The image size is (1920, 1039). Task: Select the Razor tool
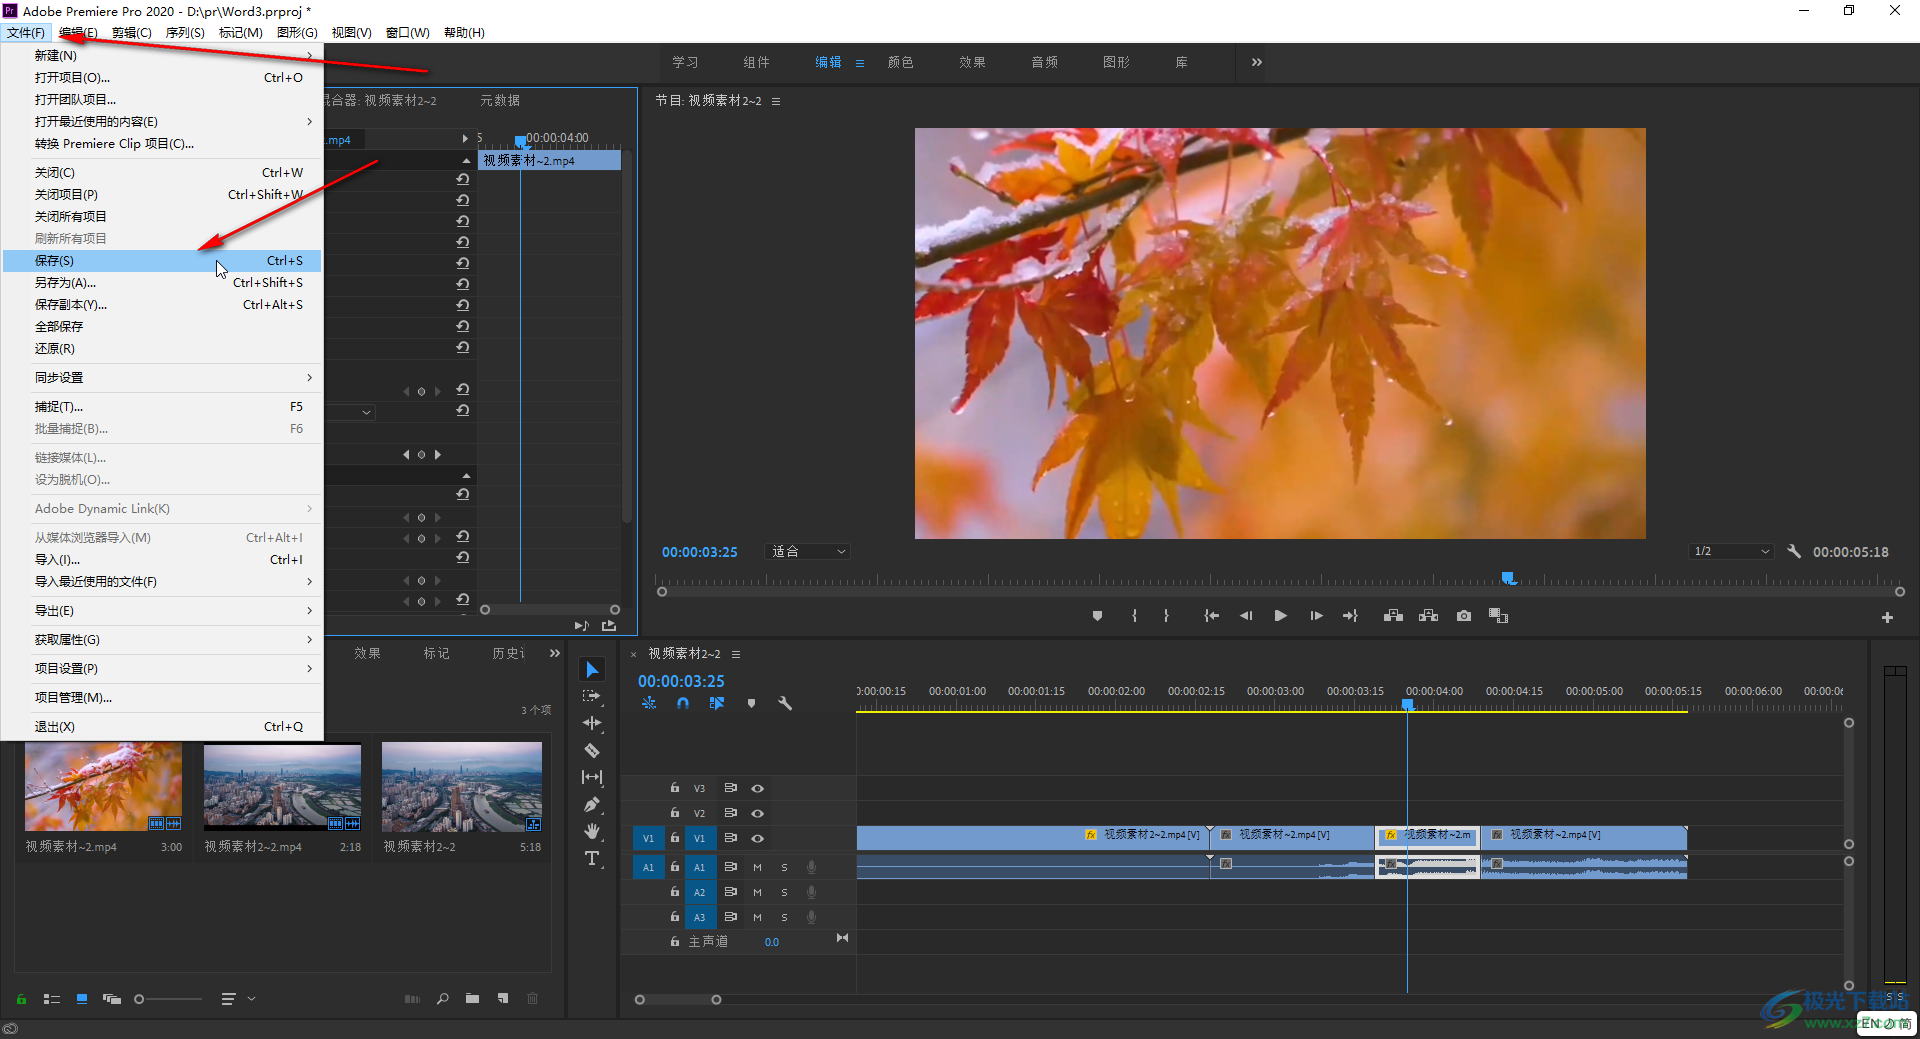(592, 750)
